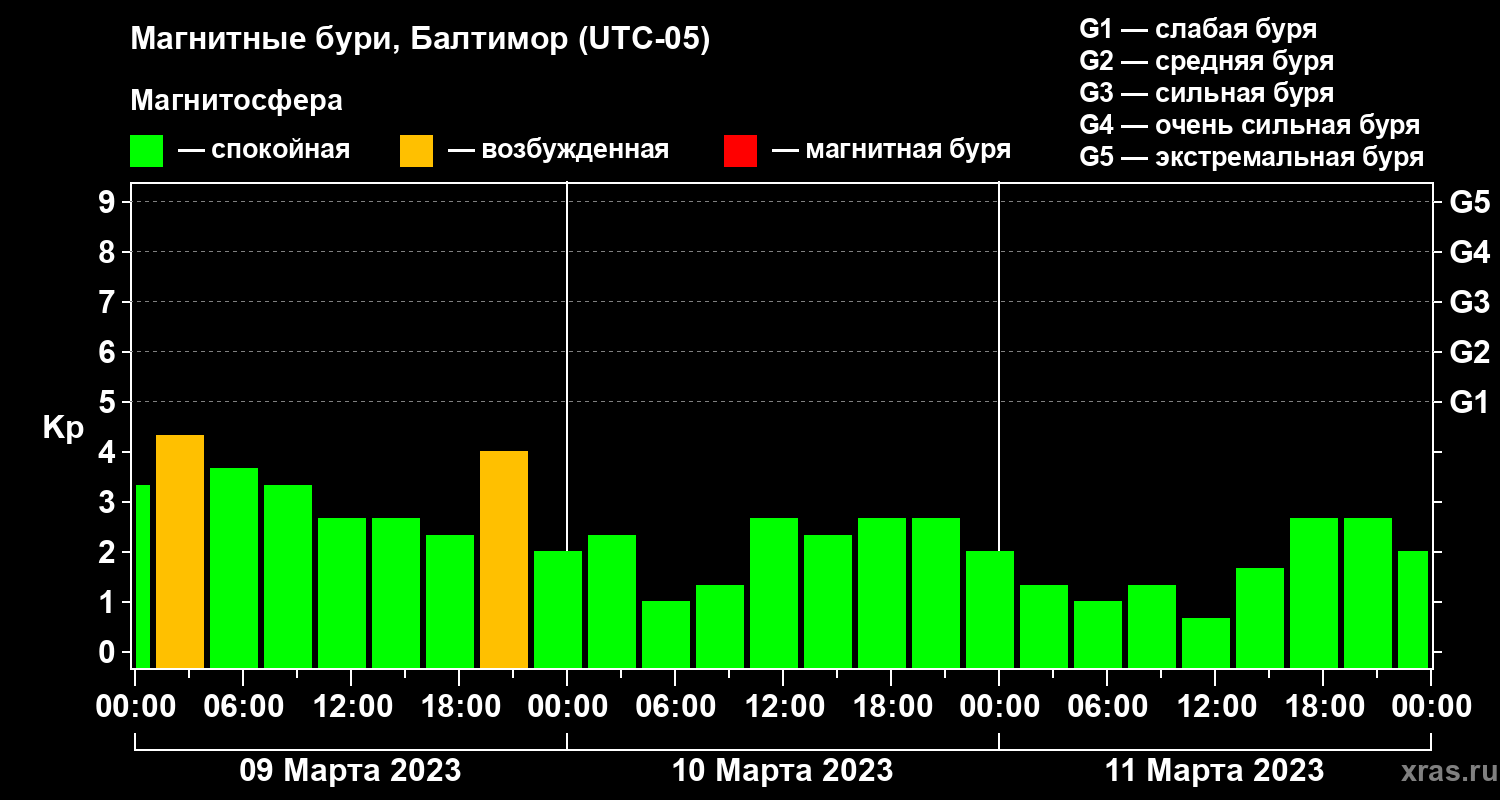Select legend line 'G4 — очень сильная буря'

[1250, 125]
